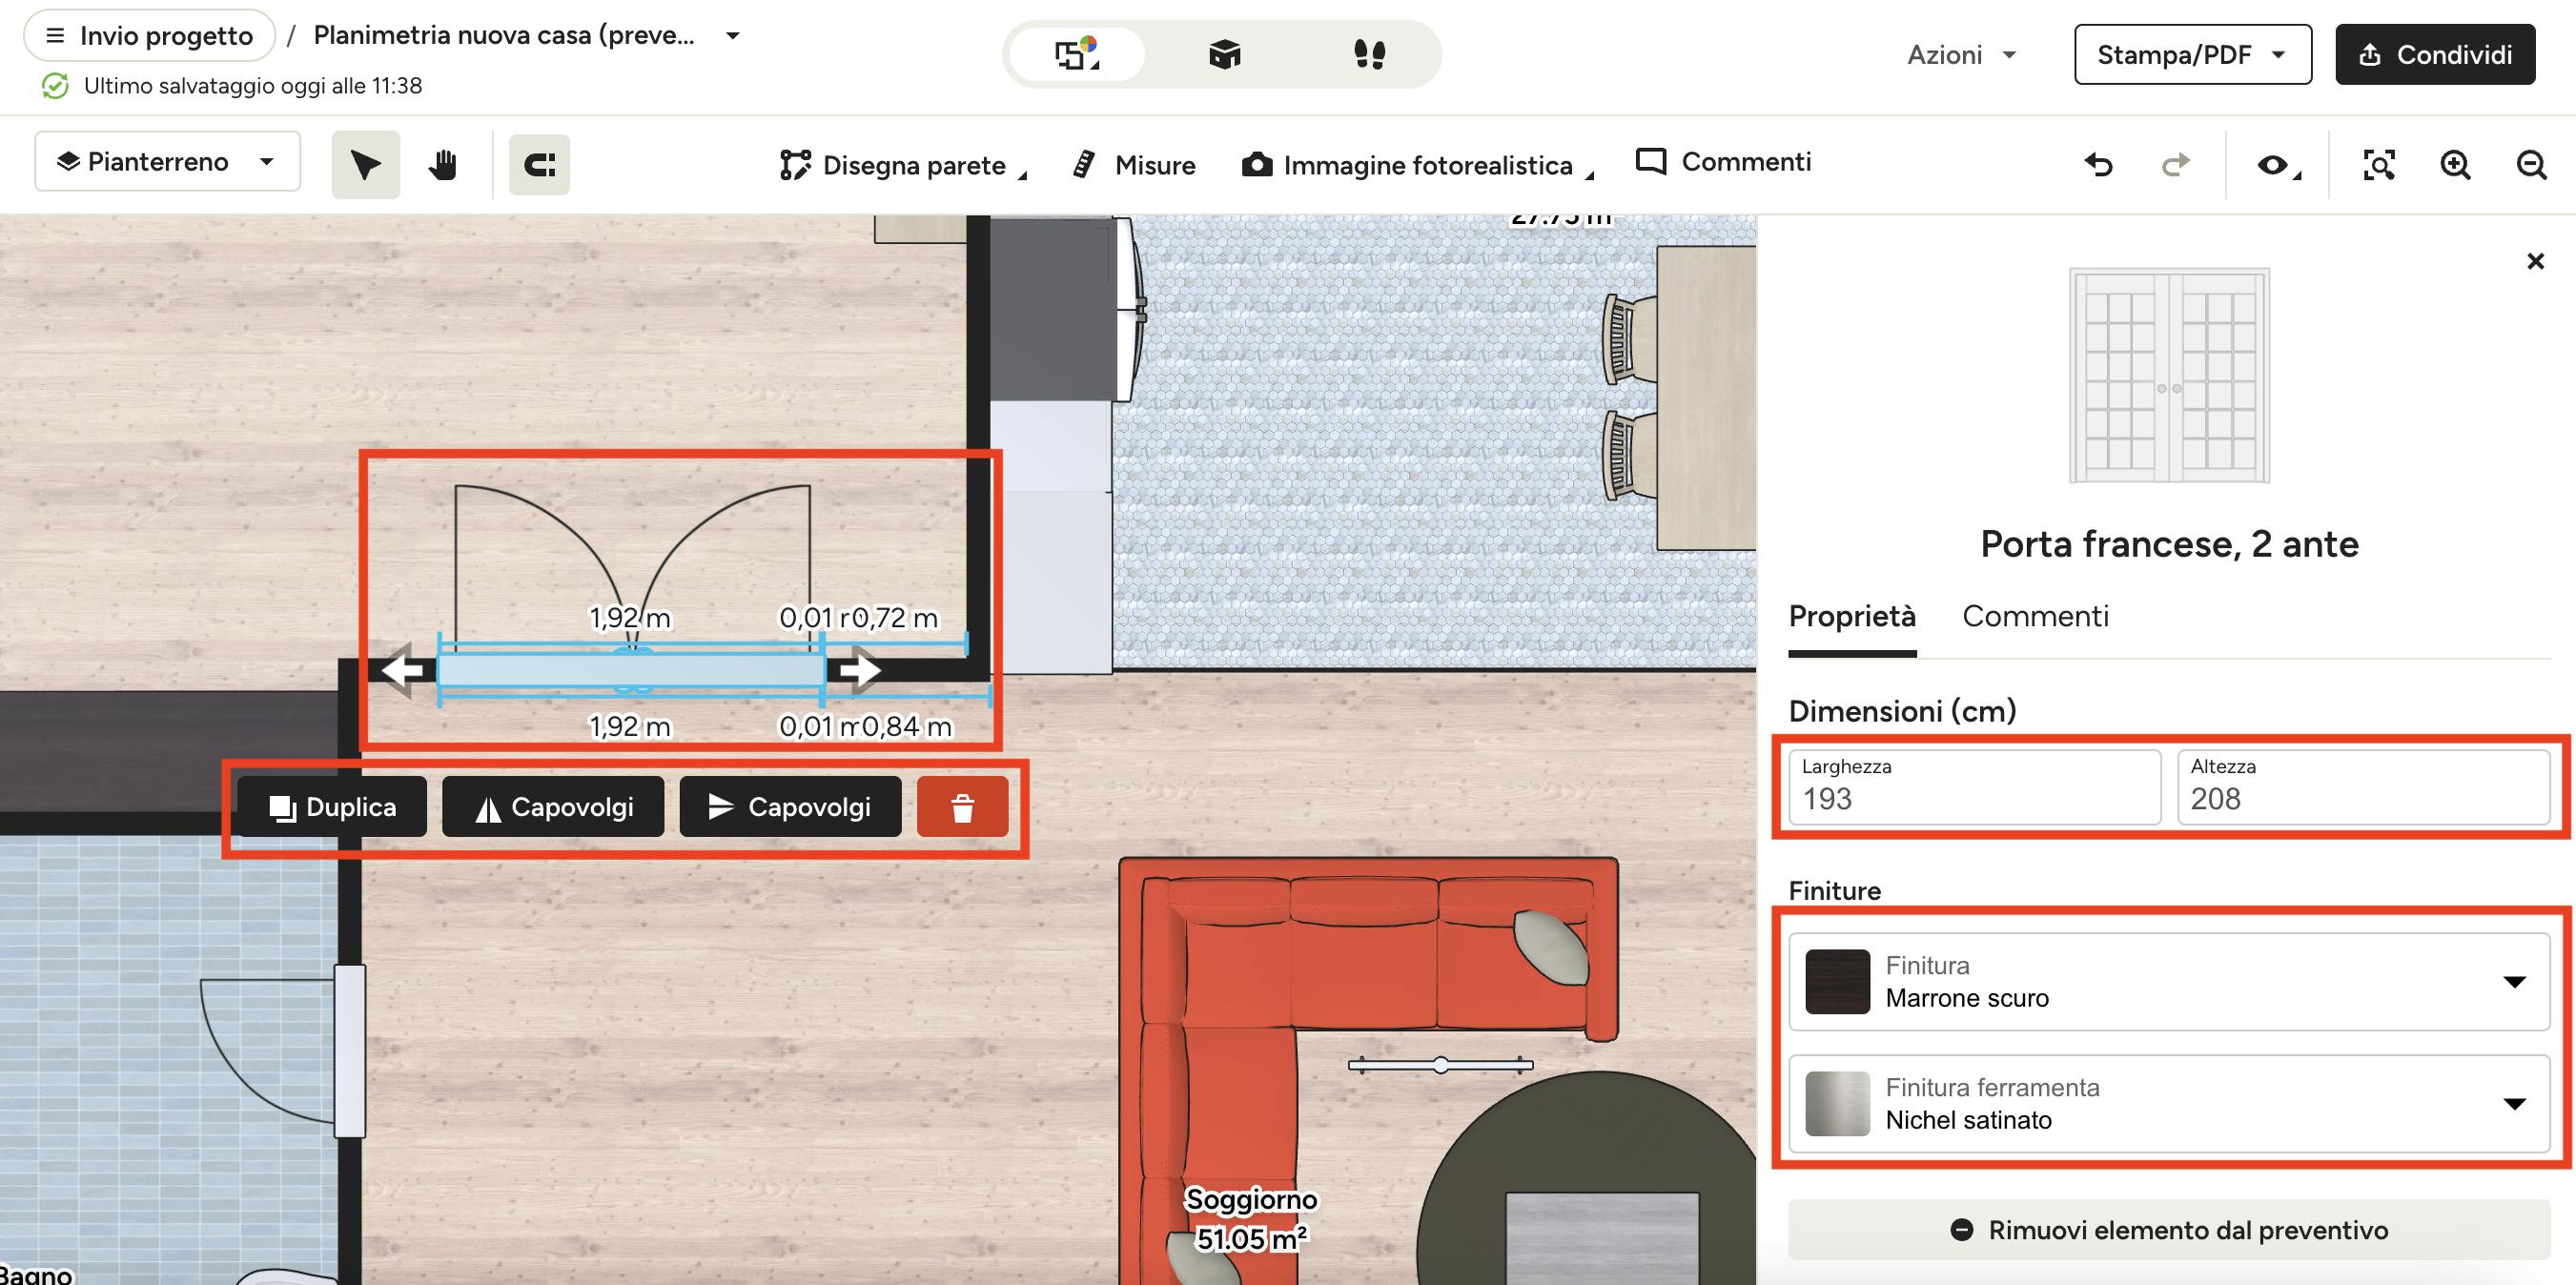Open Immagine fotorealistica options
This screenshot has height=1285, width=2576.
click(1418, 165)
